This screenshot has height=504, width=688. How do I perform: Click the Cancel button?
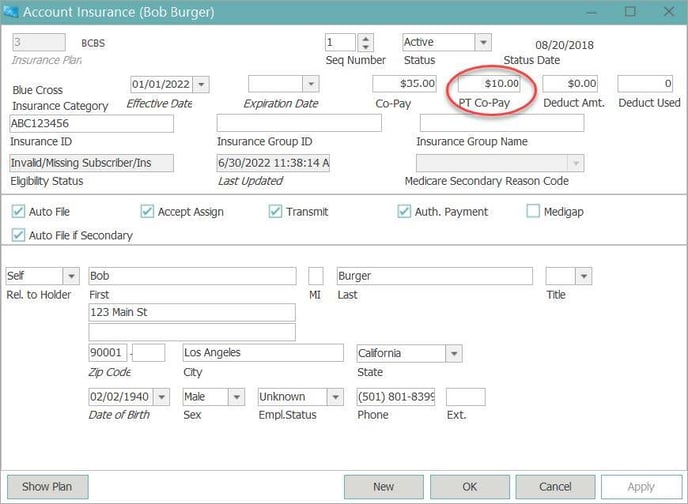point(555,487)
